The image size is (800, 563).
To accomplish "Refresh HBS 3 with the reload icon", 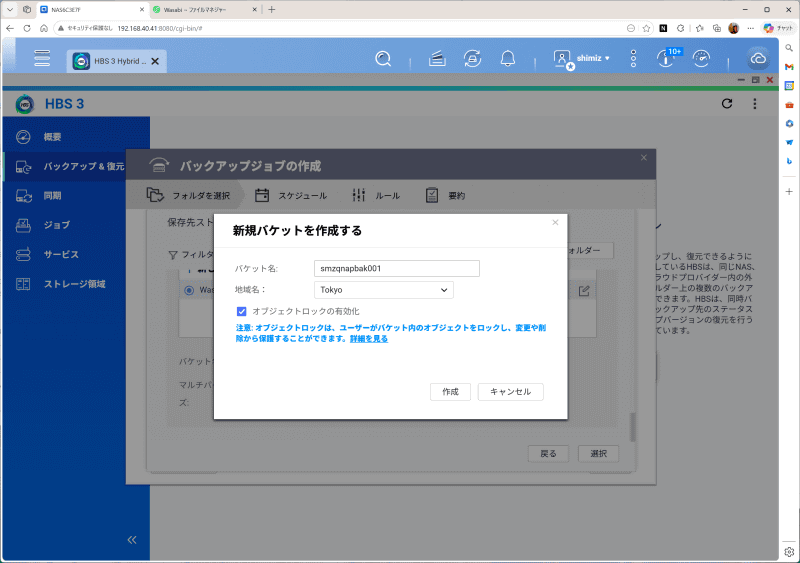I will [727, 104].
